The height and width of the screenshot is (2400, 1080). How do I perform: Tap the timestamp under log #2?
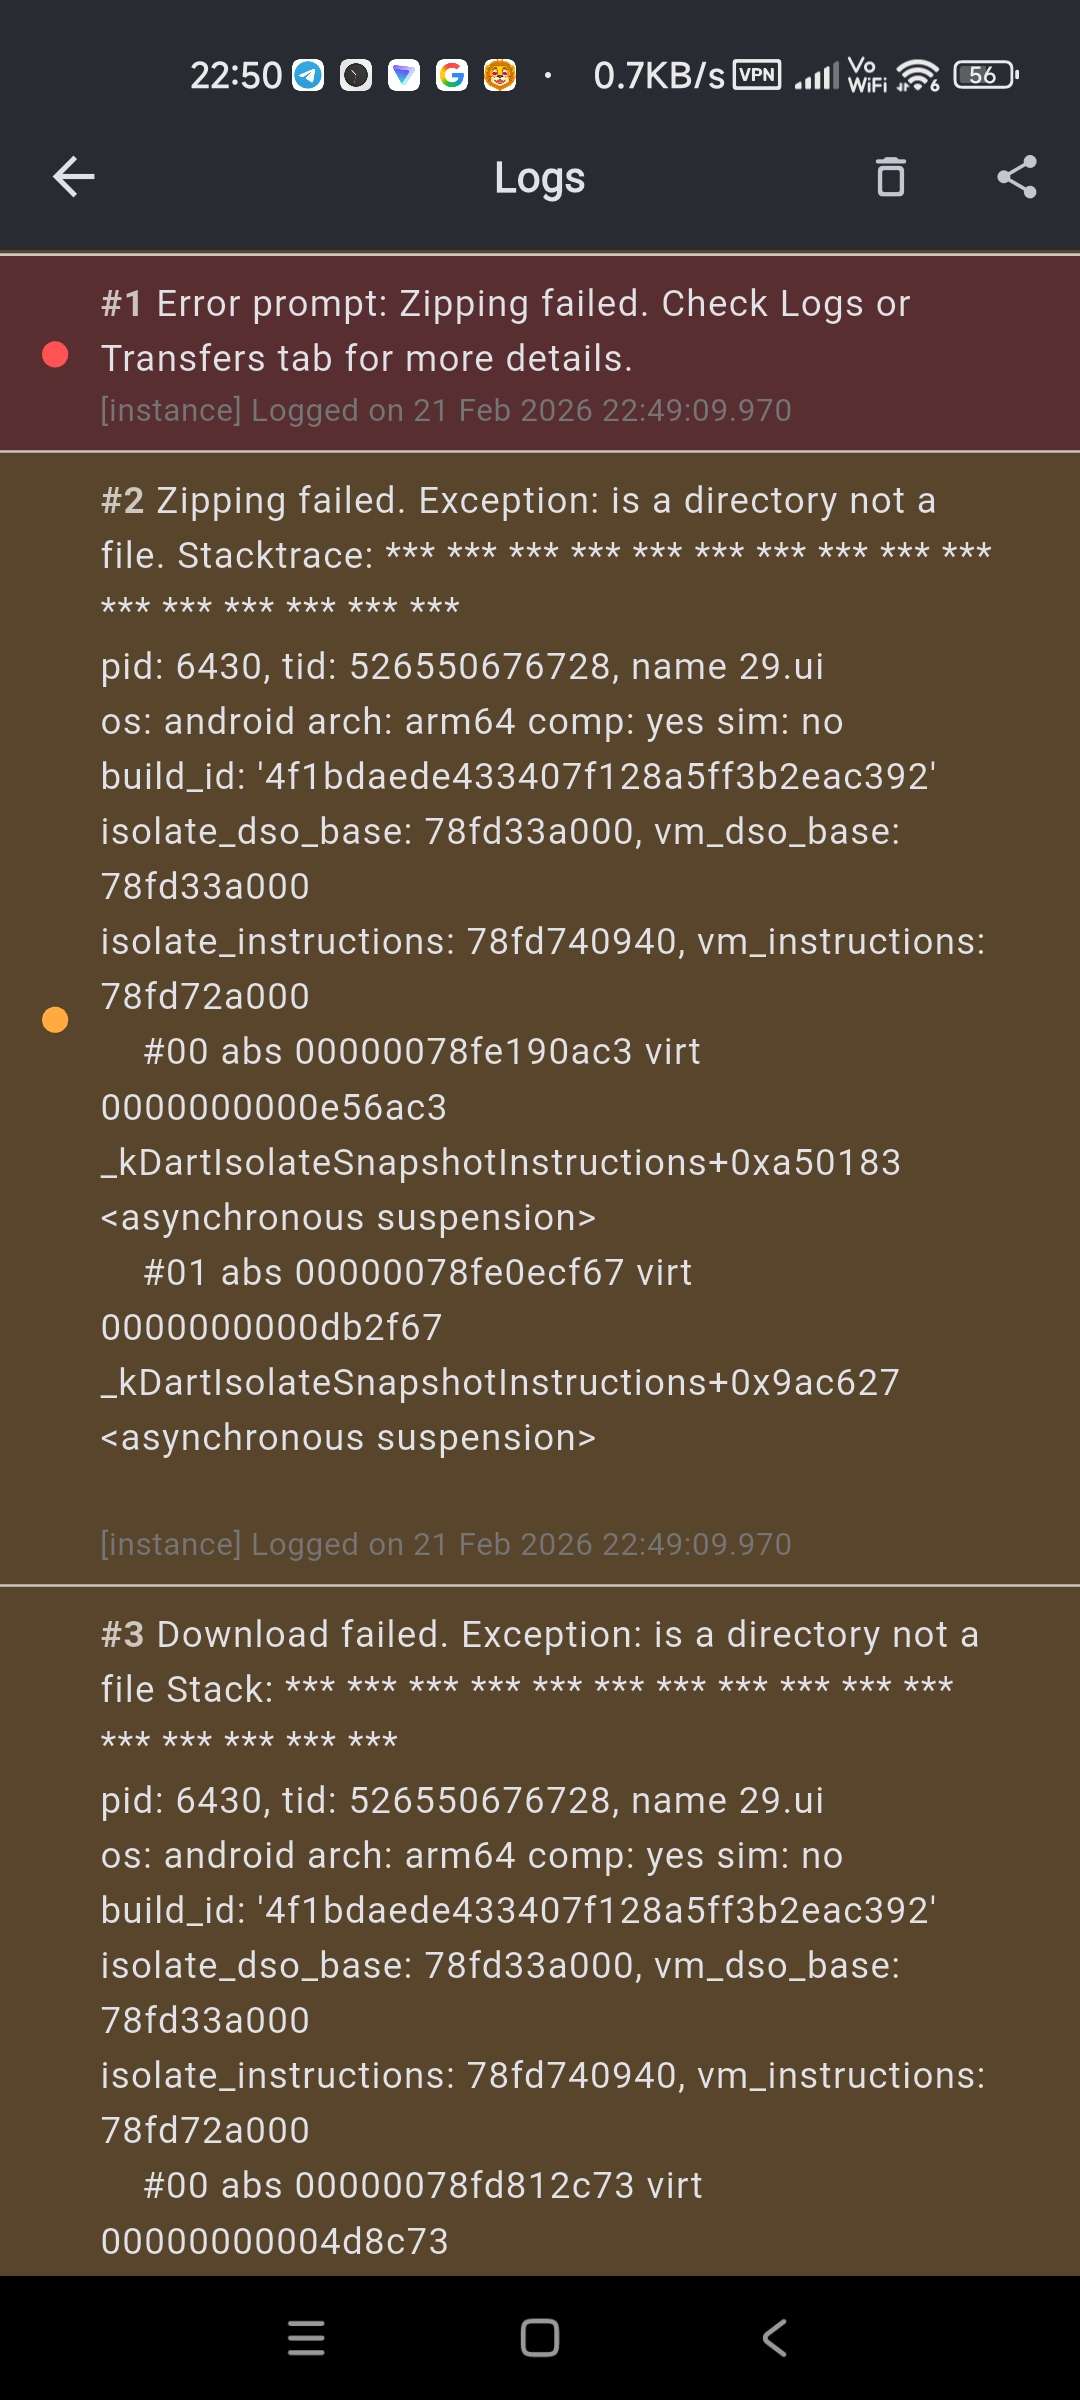coord(446,1544)
